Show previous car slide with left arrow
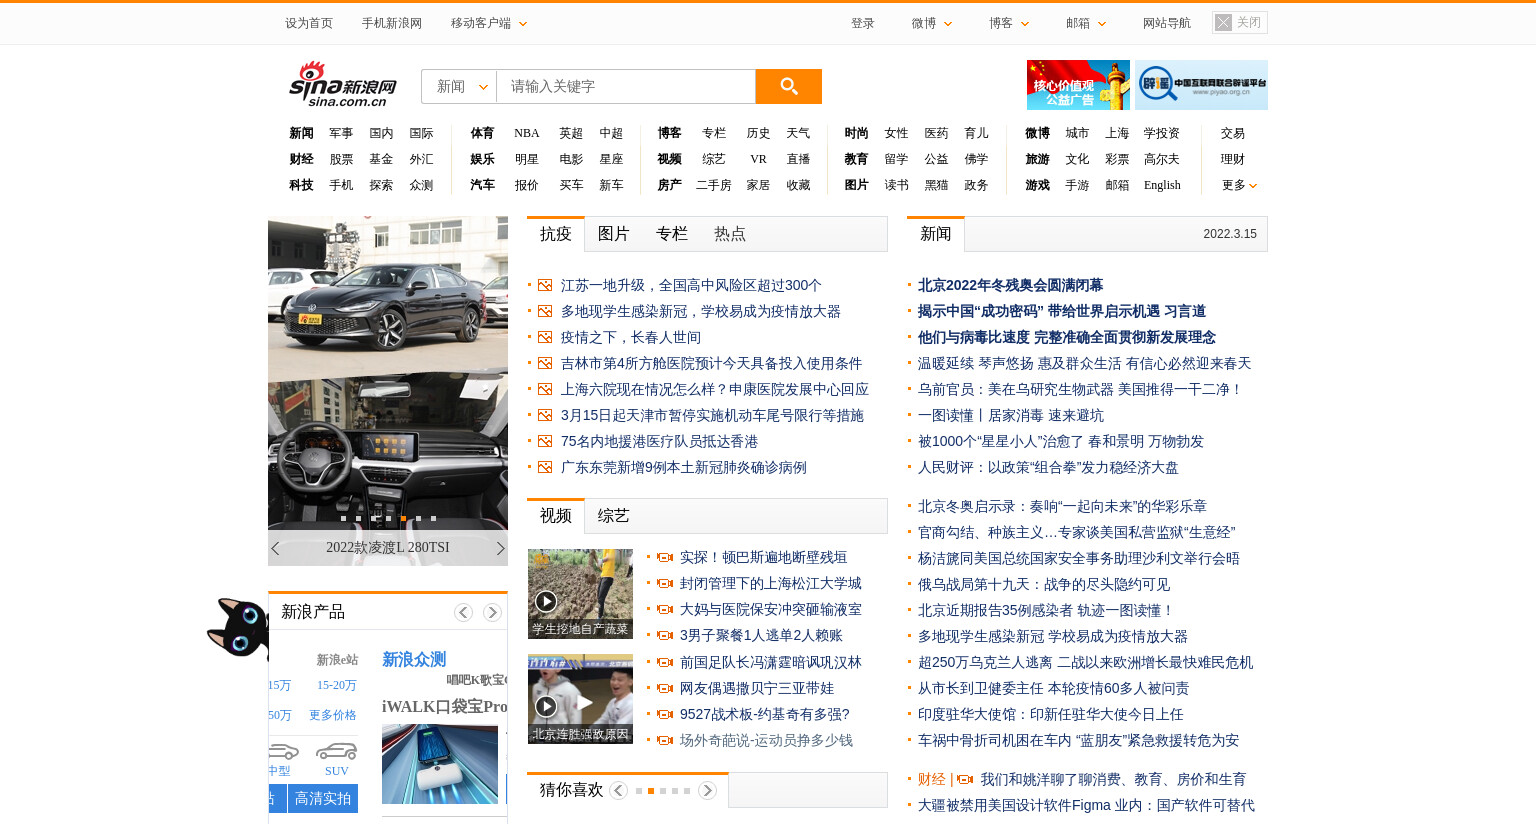1536x824 pixels. 276,548
